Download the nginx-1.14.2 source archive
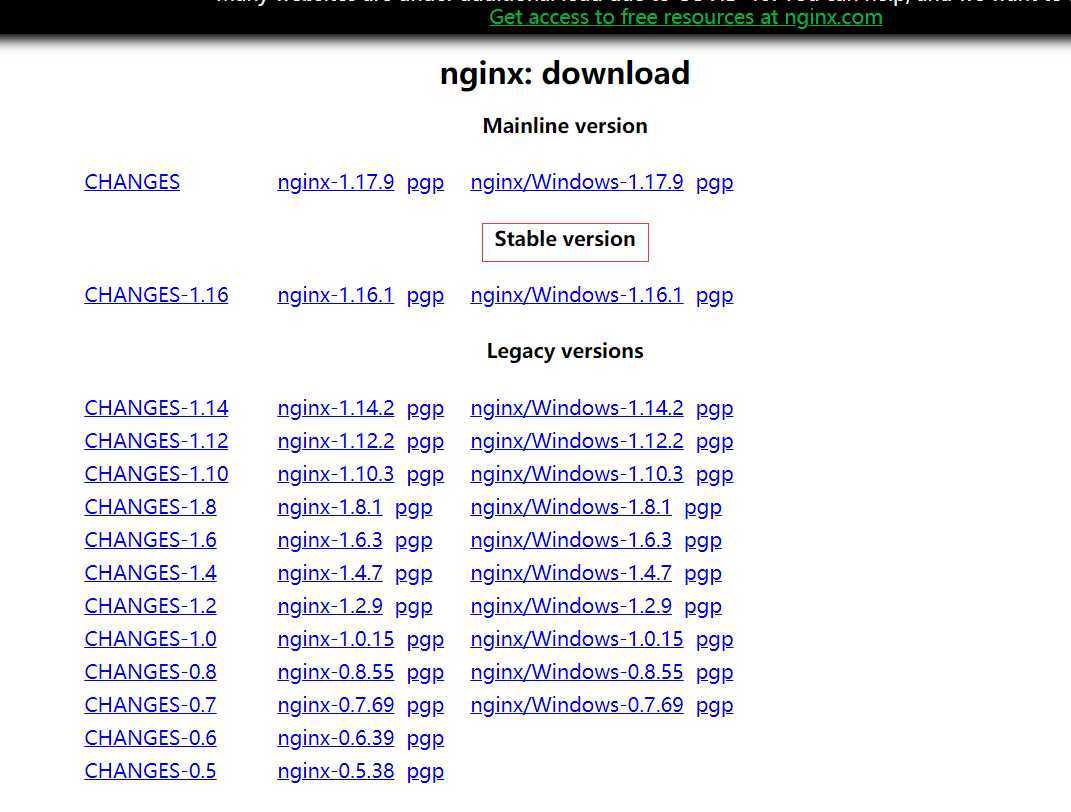The width and height of the screenshot is (1071, 812). (x=335, y=408)
